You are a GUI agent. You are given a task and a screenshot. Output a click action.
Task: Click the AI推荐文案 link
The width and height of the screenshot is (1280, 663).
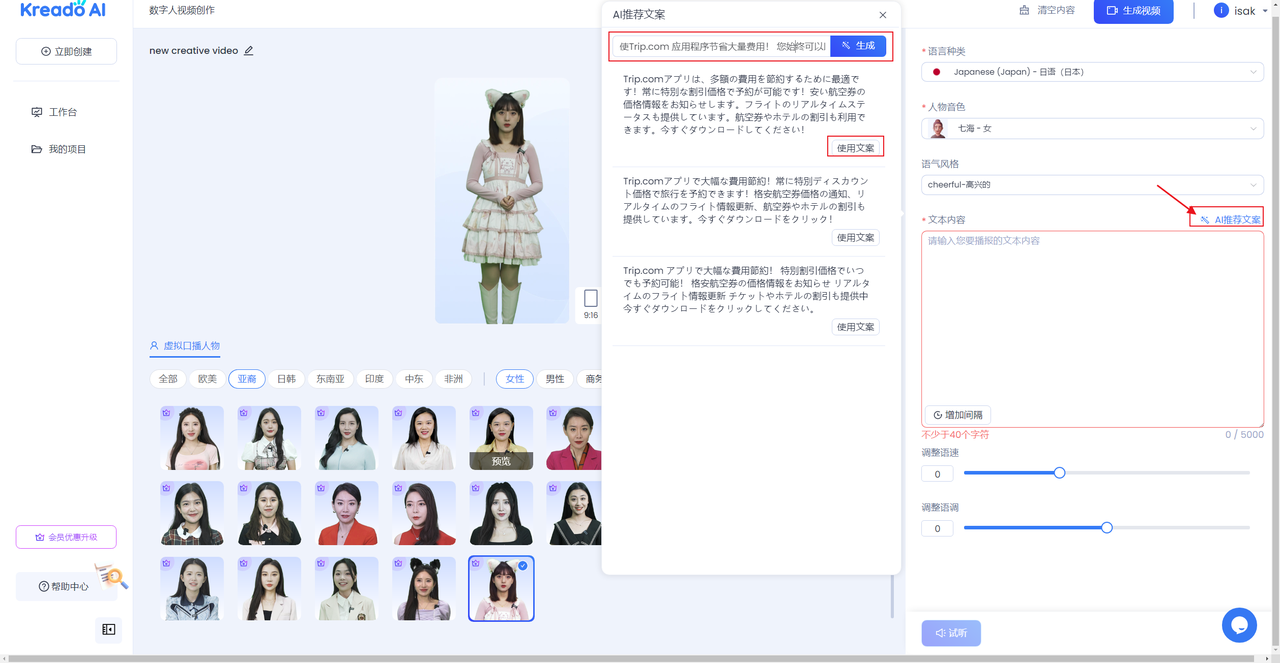(x=1229, y=219)
